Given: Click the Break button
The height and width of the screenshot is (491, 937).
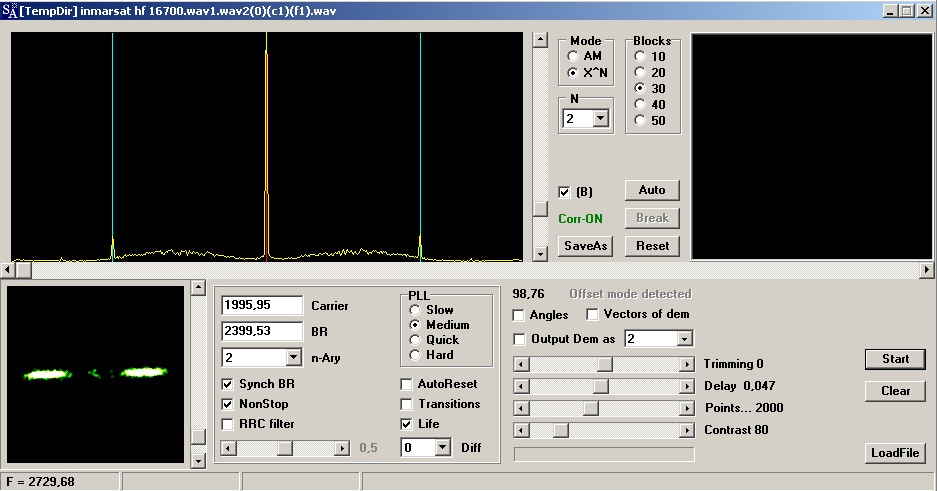Looking at the screenshot, I should (652, 218).
